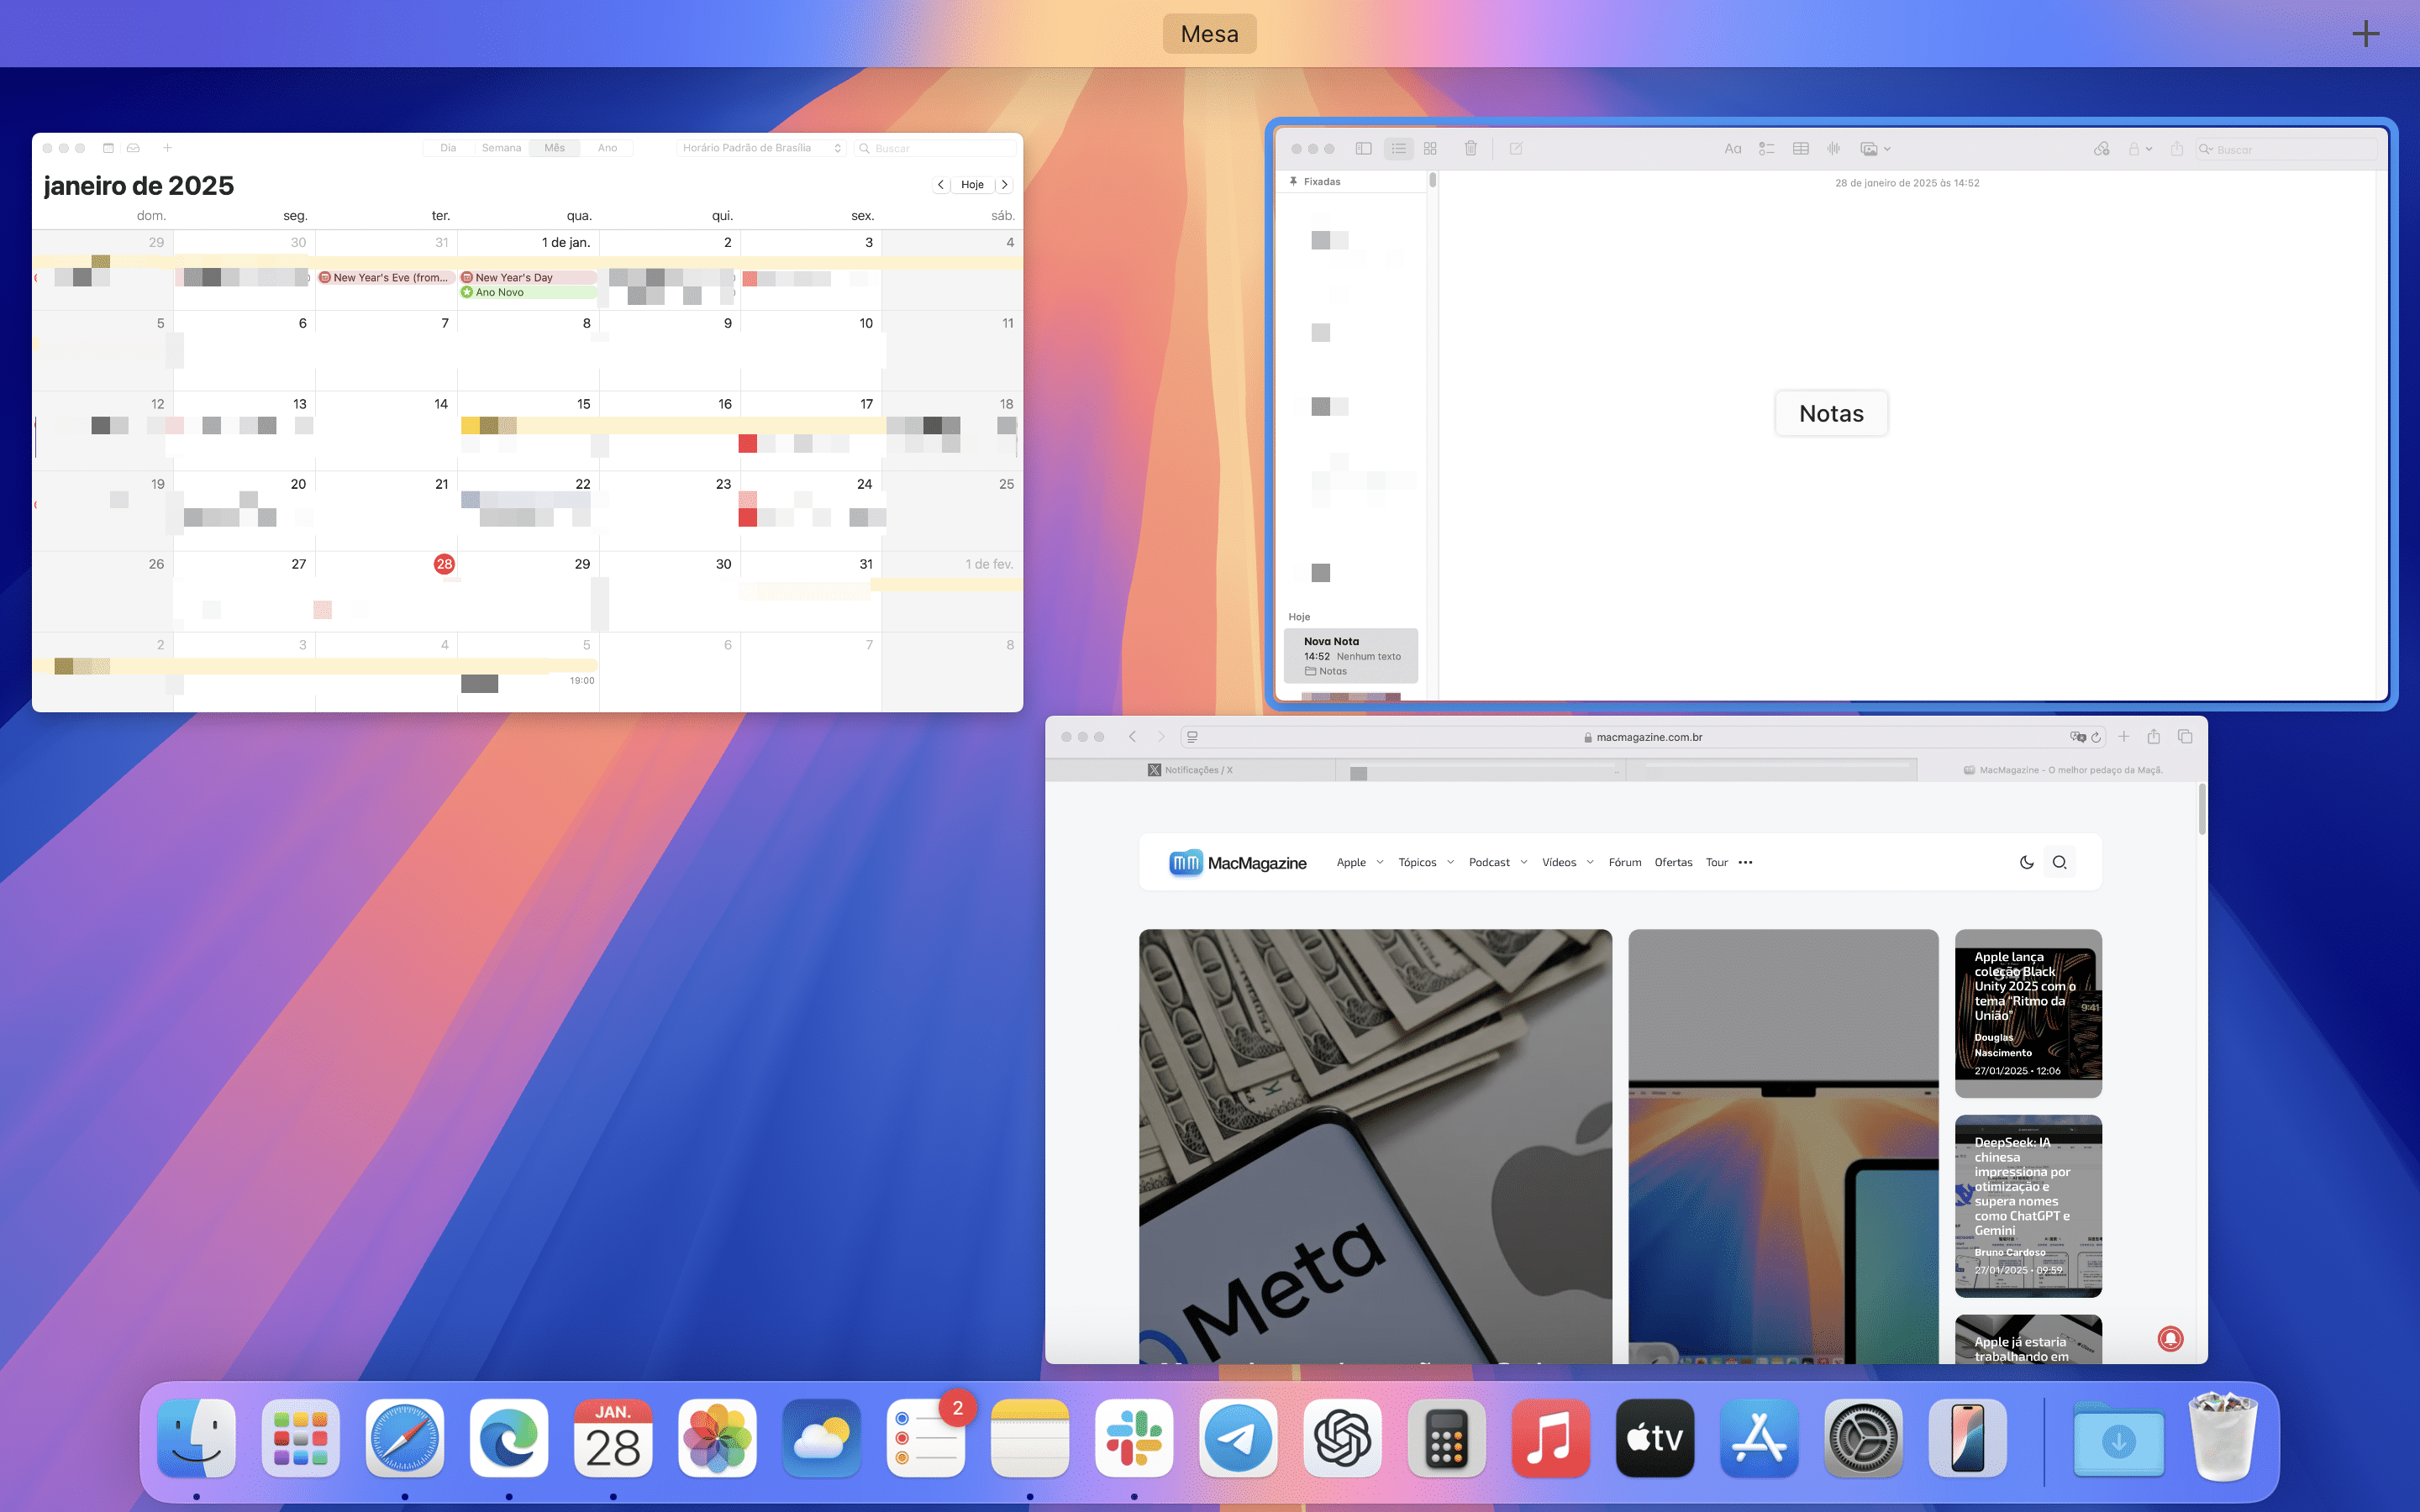Open Telegram from the Dock
2420x1512 pixels.
[1238, 1438]
